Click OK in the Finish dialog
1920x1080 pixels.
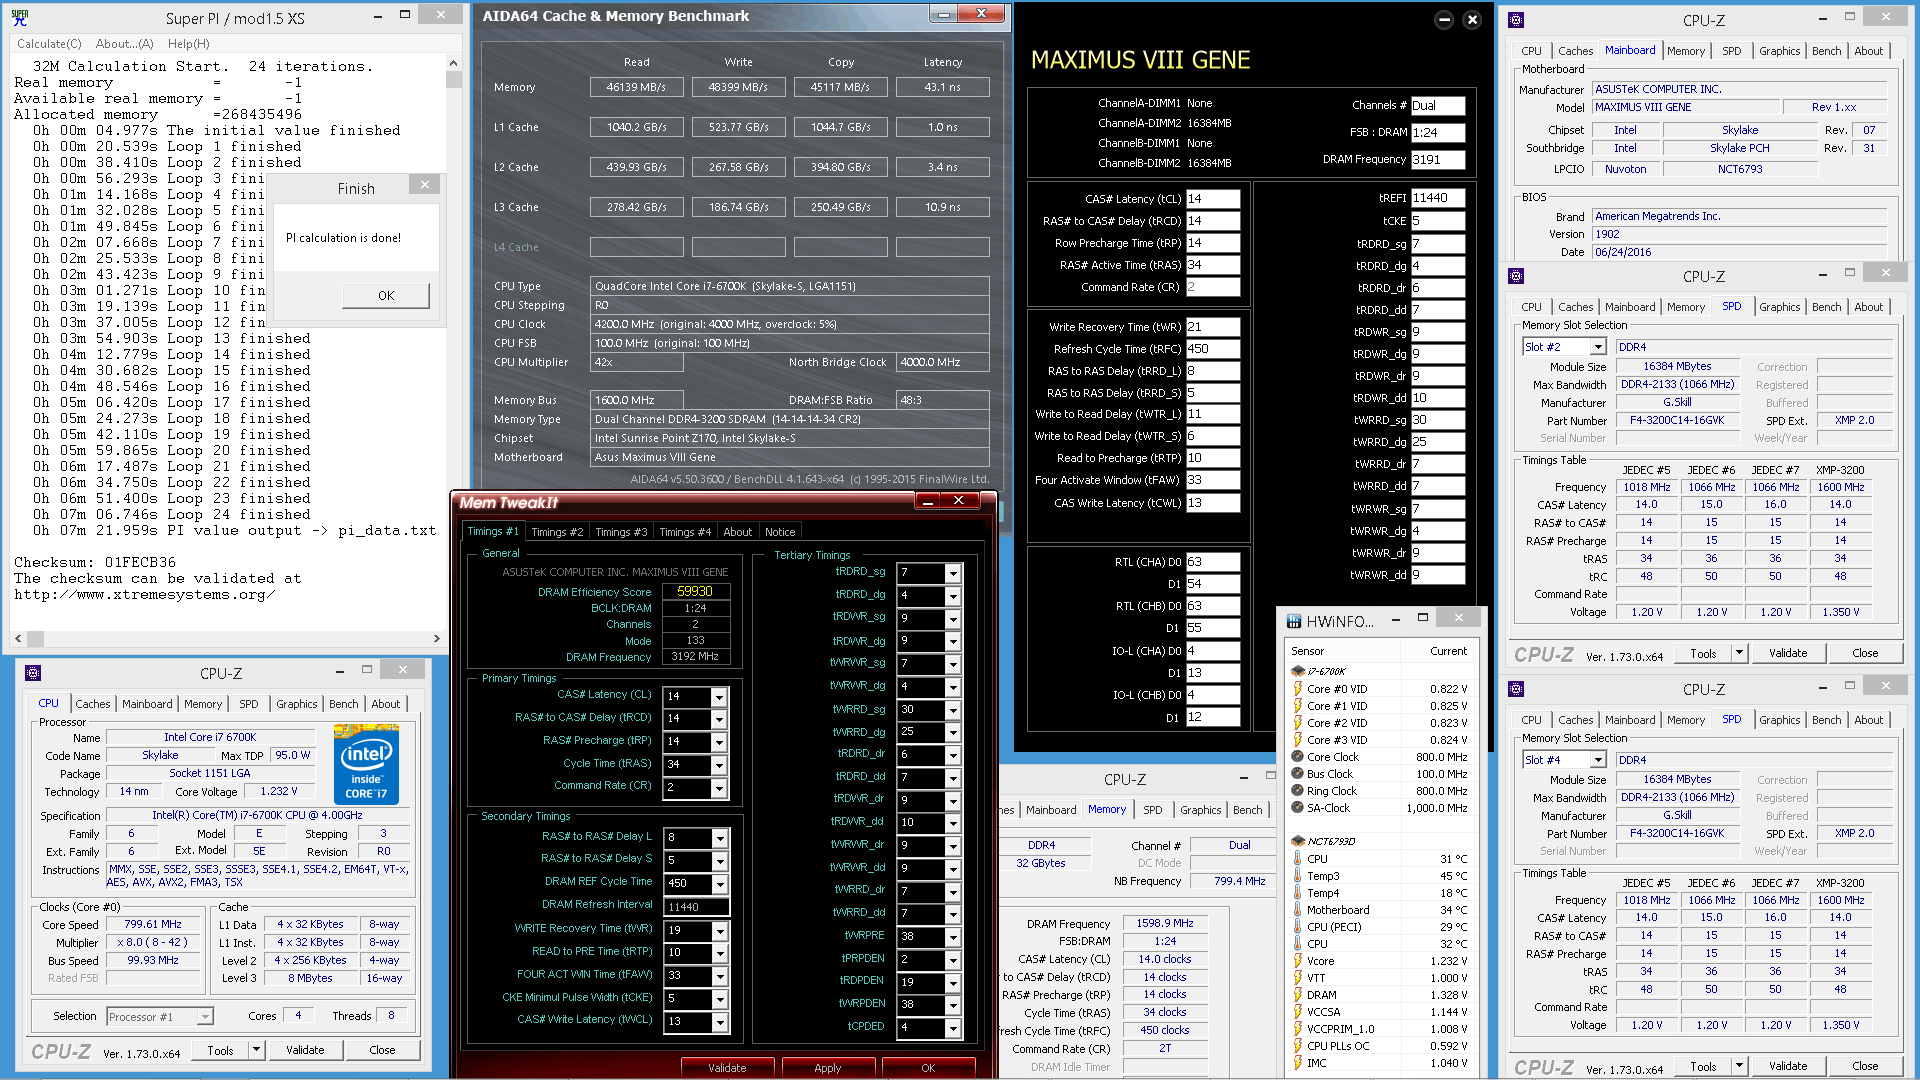tap(386, 296)
